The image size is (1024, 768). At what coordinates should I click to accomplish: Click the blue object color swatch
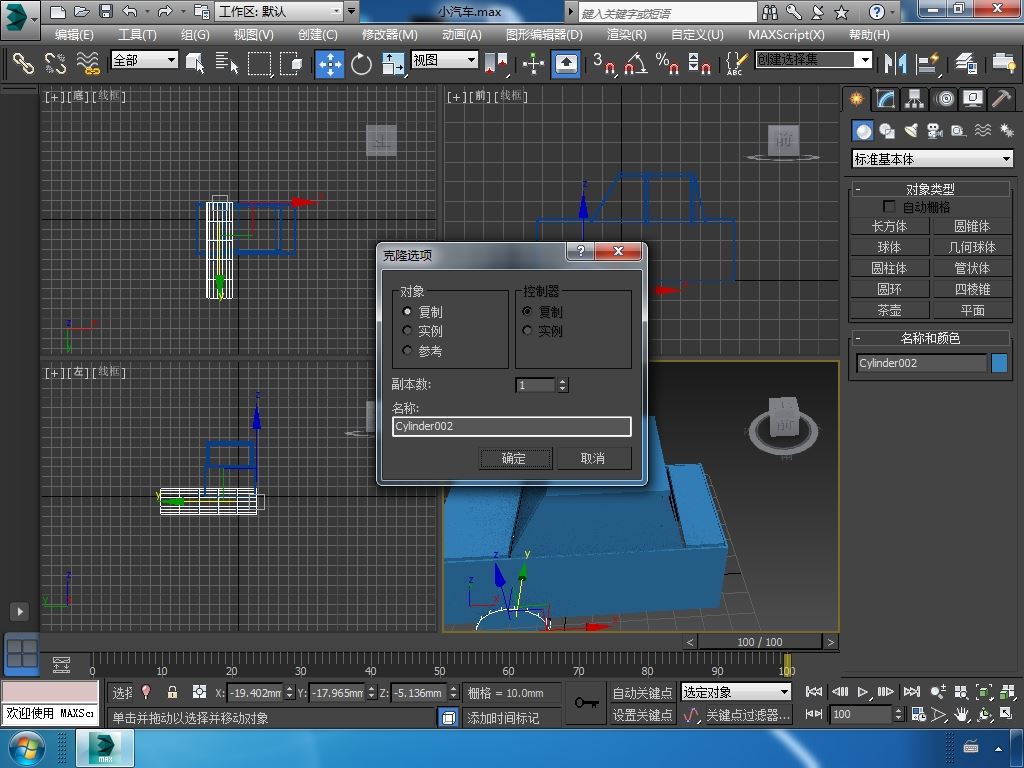click(x=999, y=363)
